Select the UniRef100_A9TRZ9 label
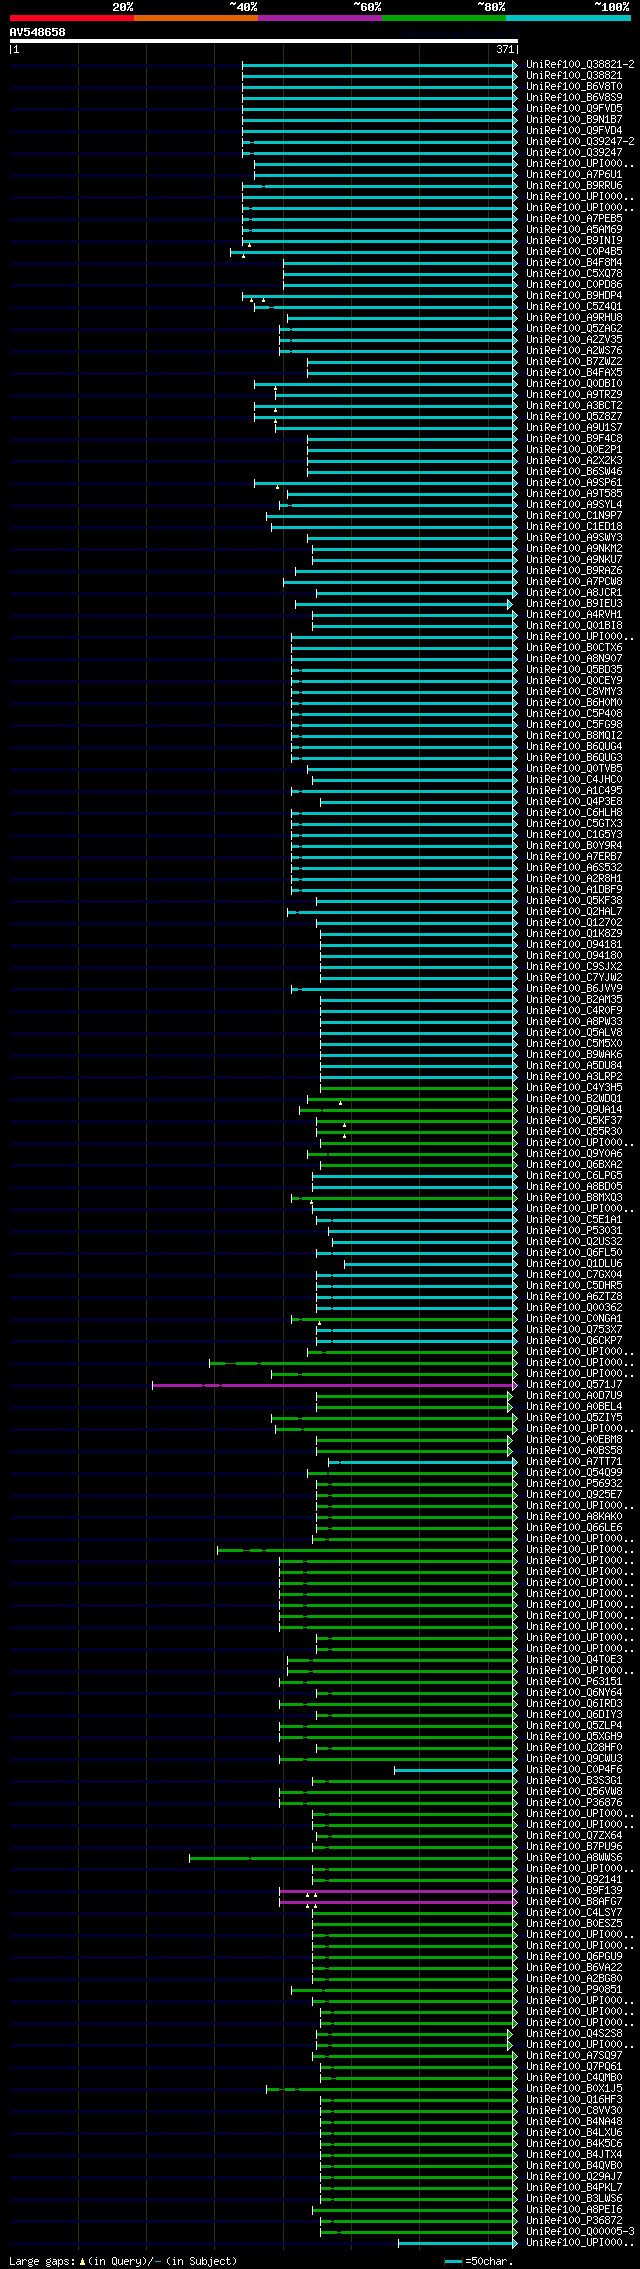640x2269 pixels. tap(574, 394)
